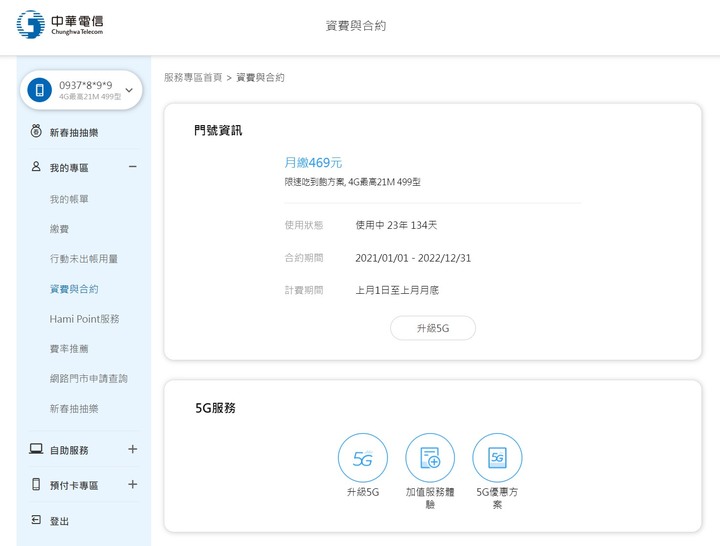This screenshot has height=546, width=720.
Task: Expand 自助服務 section with plus sign
Action: 133,449
